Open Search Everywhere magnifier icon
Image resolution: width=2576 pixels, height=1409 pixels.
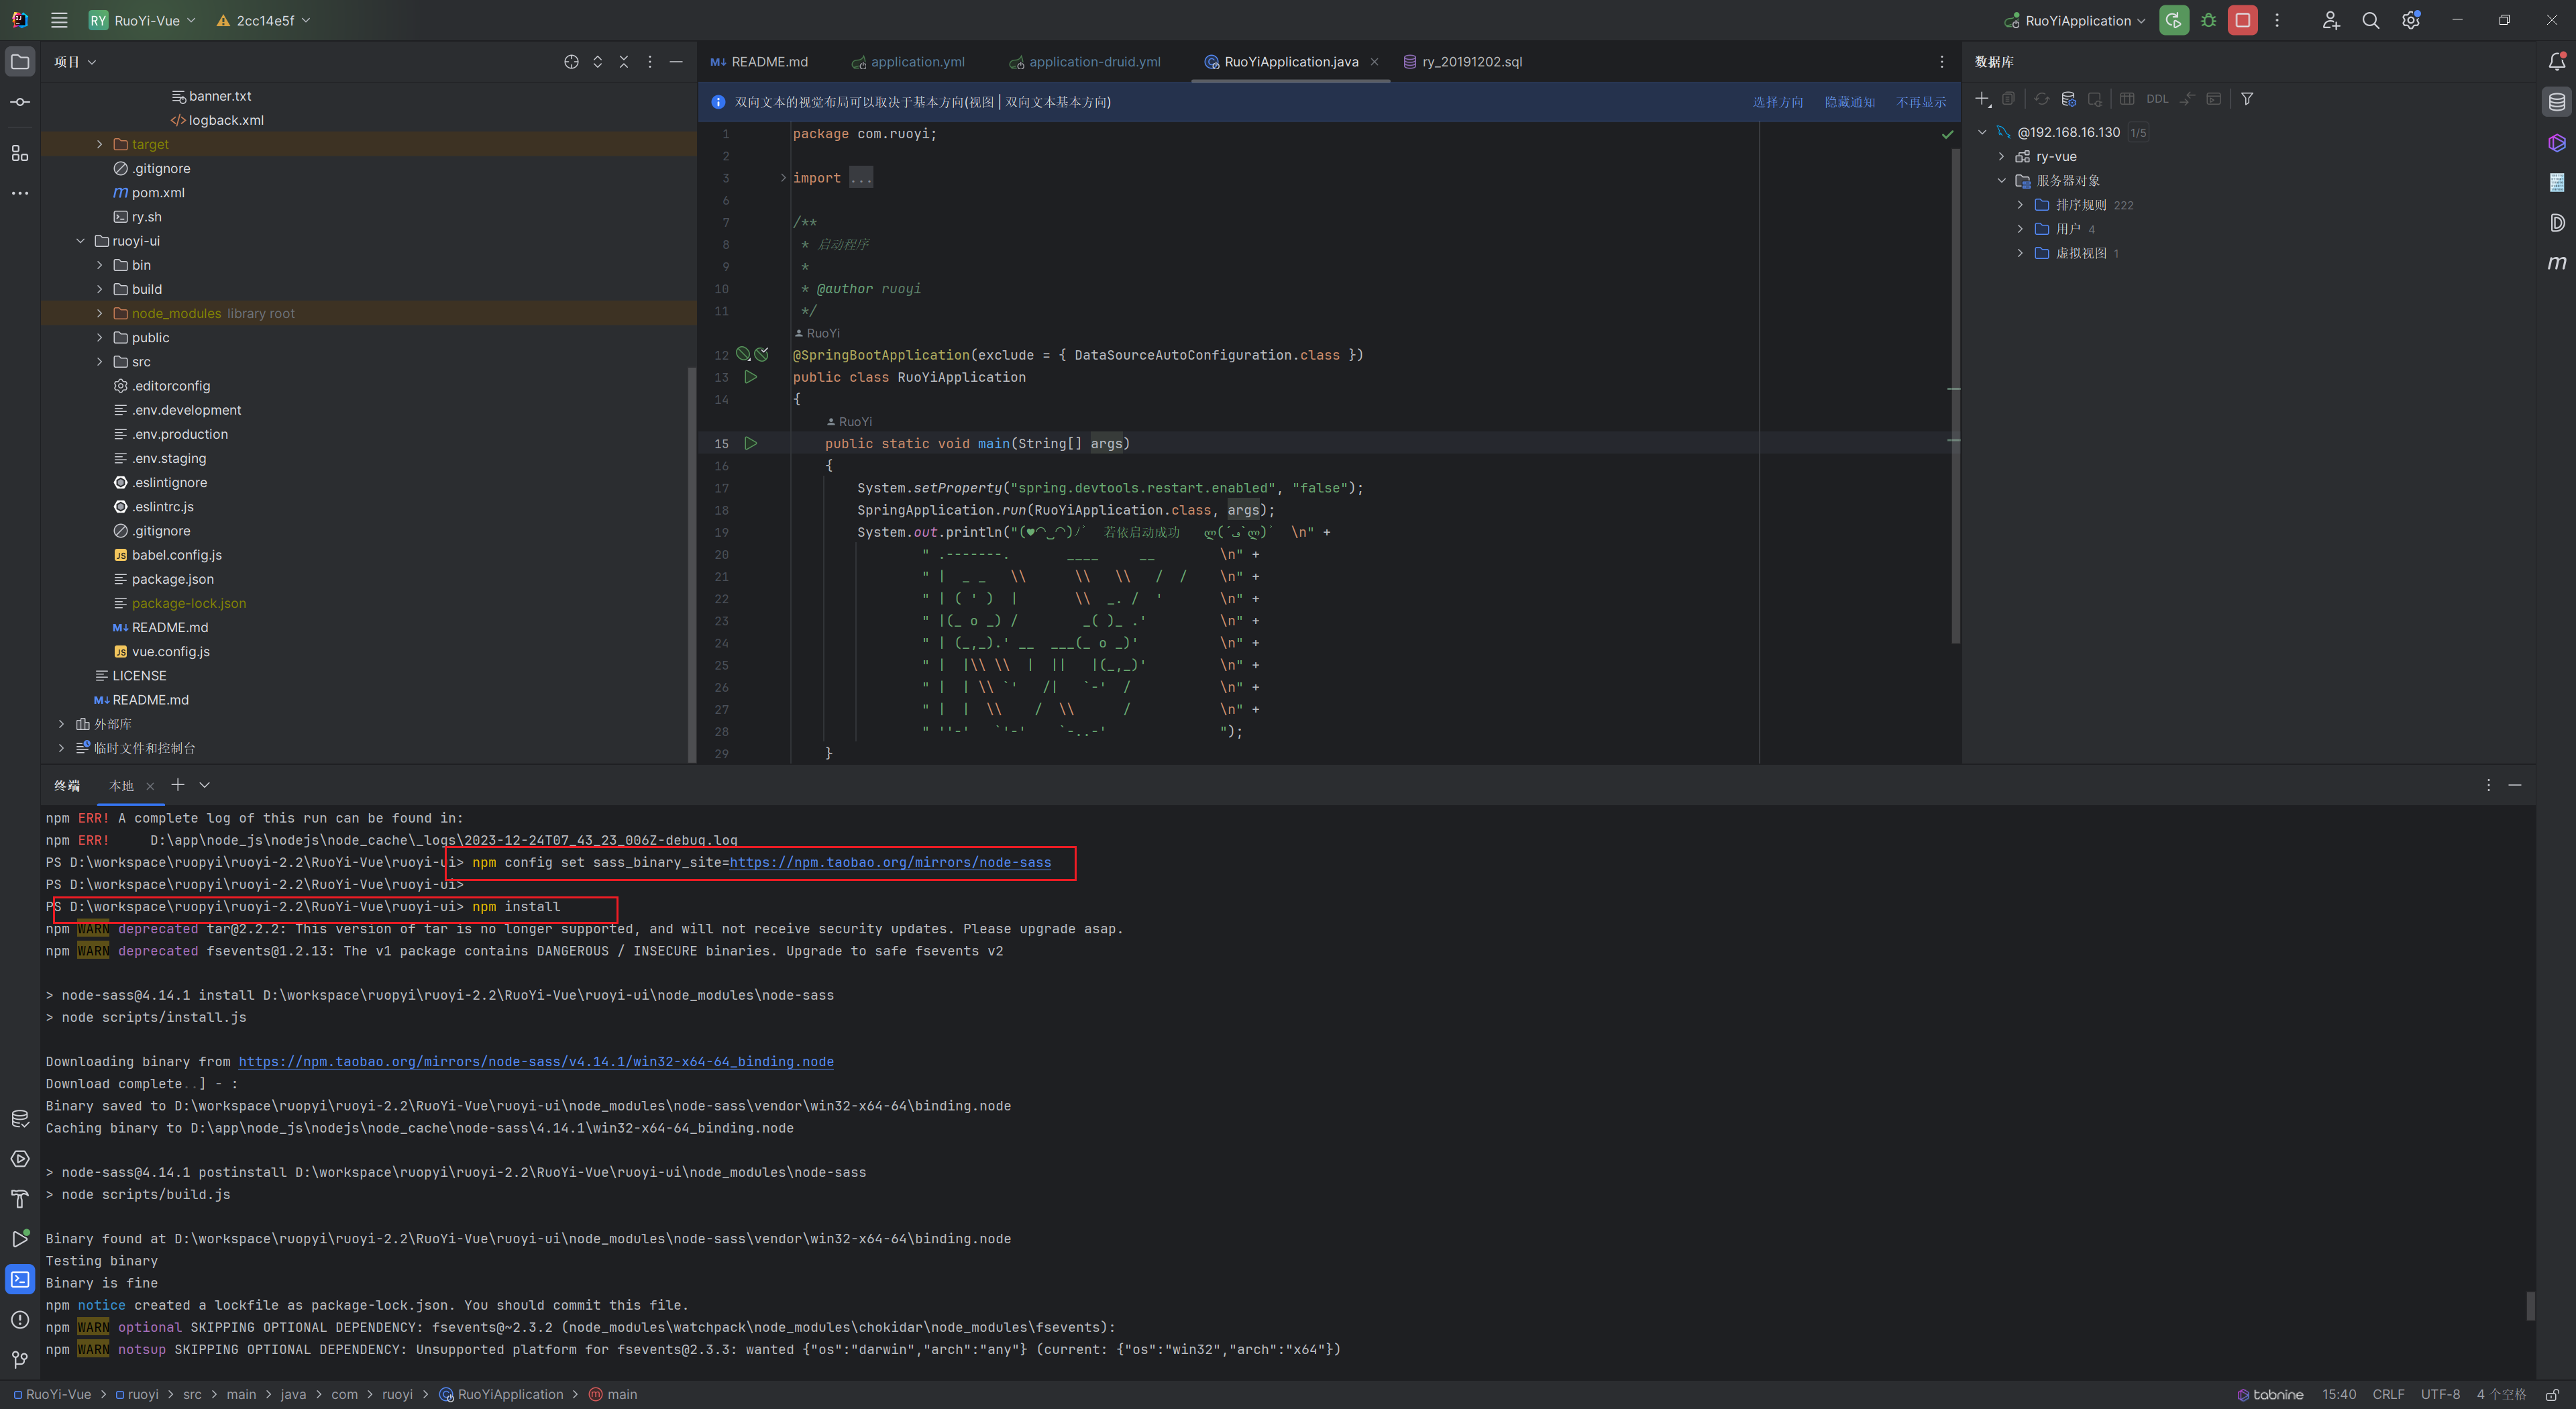(2370, 20)
